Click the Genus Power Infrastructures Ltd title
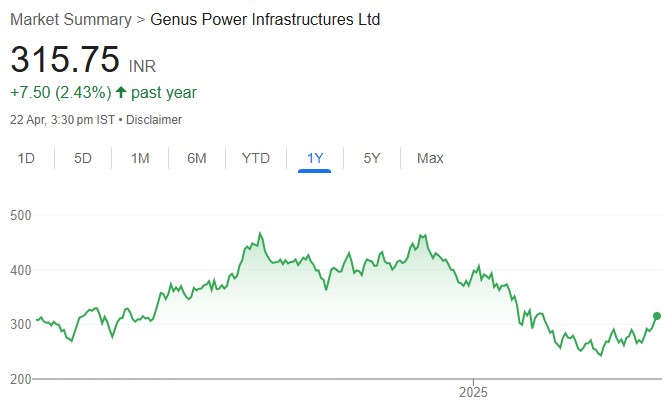671x407 pixels. coord(265,20)
